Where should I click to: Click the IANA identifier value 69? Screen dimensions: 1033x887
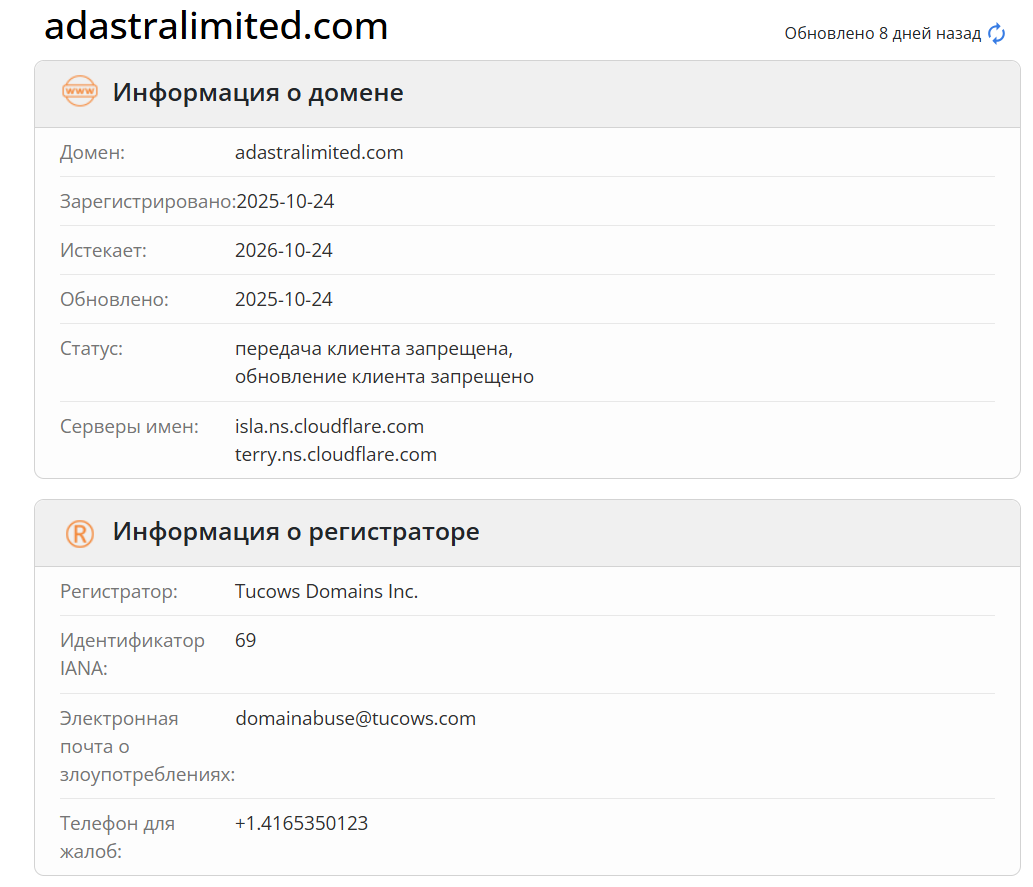click(x=245, y=639)
